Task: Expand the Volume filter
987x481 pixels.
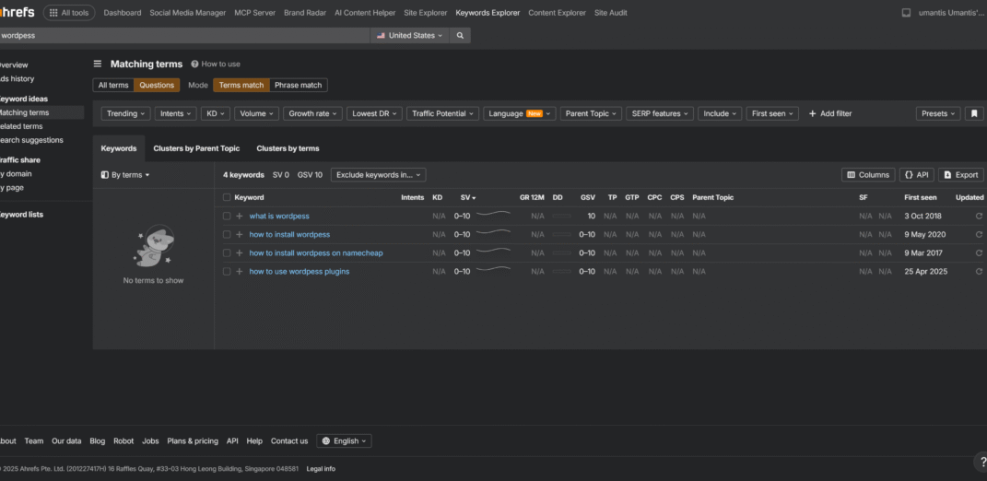Action: click(x=257, y=114)
